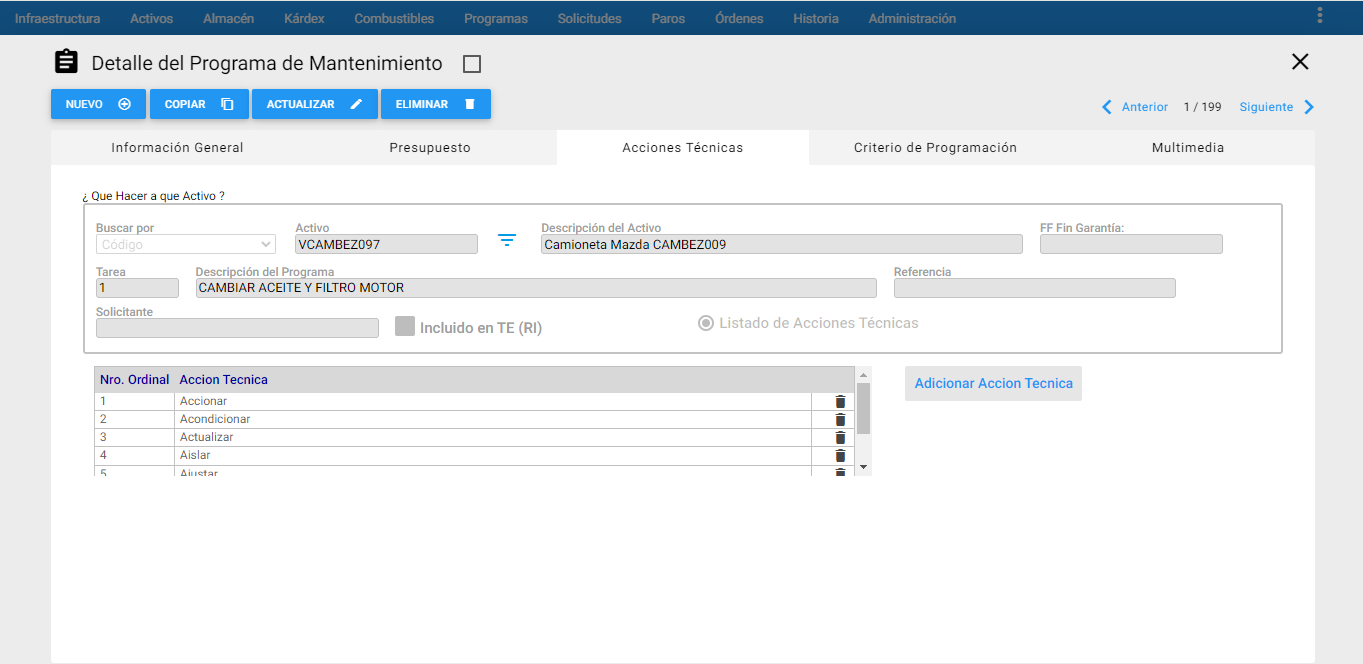
Task: Switch to Criterio de Programación tab
Action: tap(935, 147)
